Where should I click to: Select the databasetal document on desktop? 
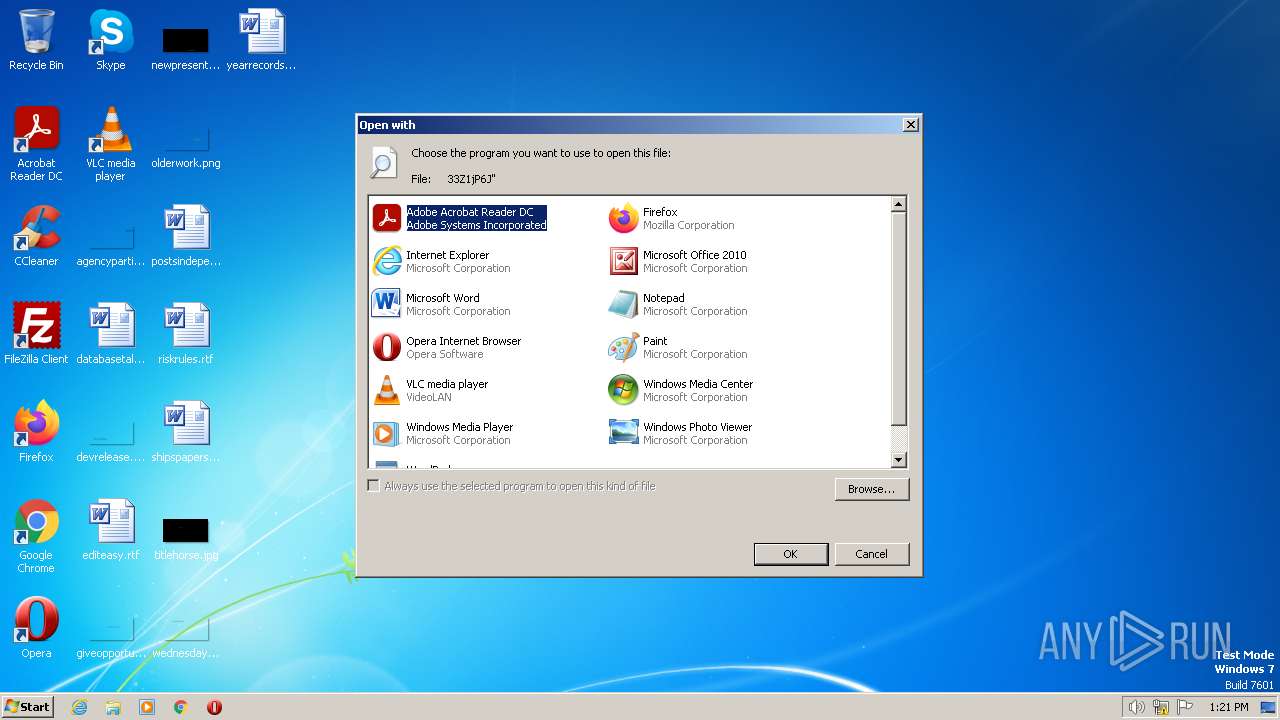(x=110, y=334)
